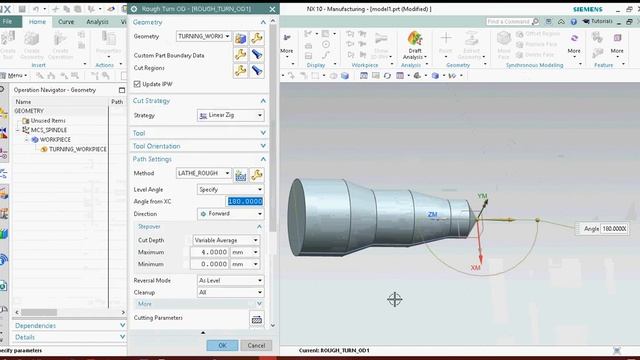
Task: Click shaded rendering style cube icon
Action: tap(435, 76)
